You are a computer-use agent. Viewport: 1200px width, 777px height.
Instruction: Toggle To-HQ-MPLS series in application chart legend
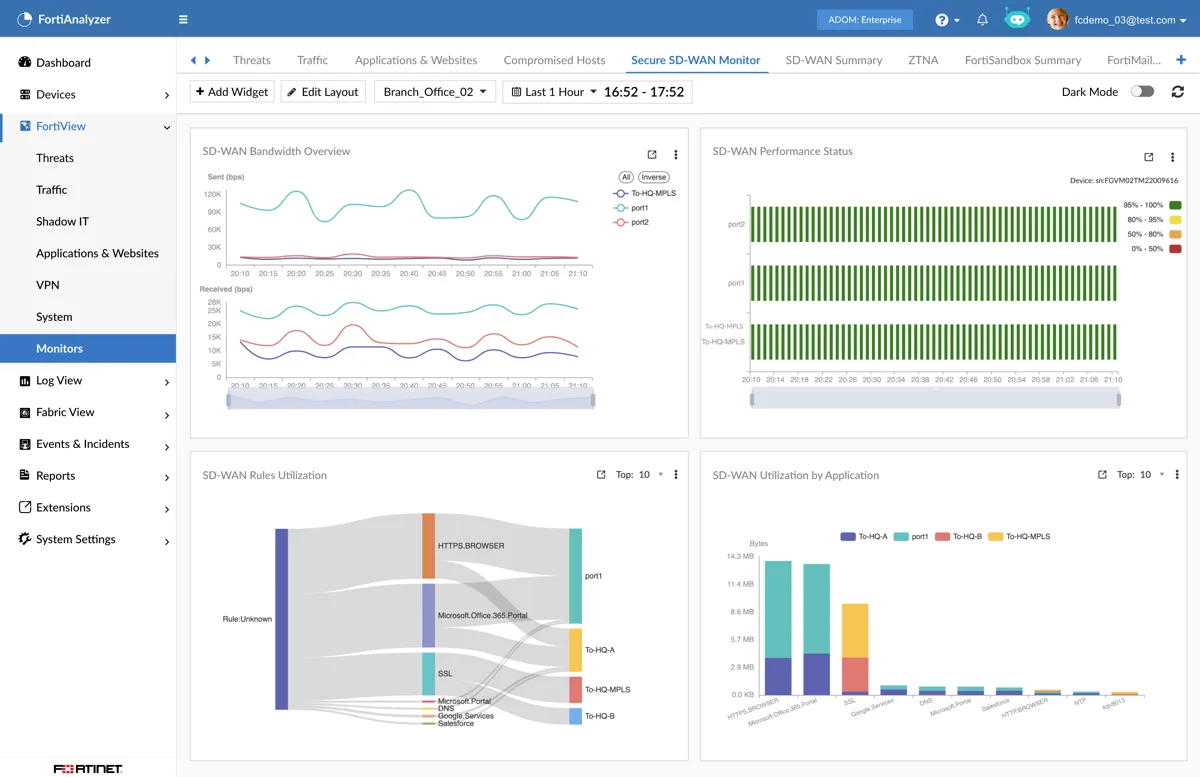pyautogui.click(x=1019, y=536)
